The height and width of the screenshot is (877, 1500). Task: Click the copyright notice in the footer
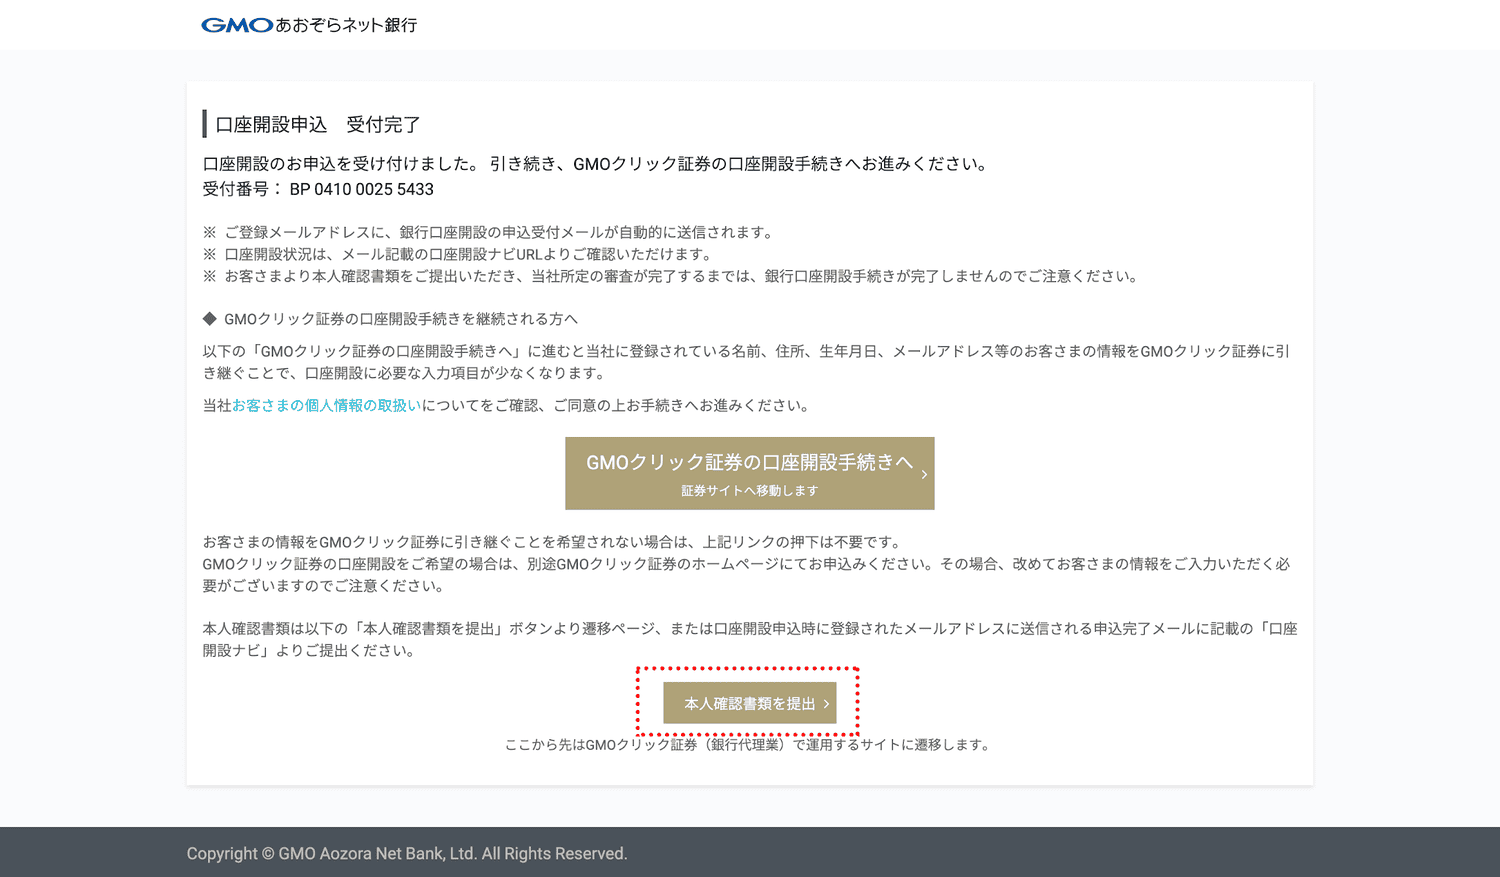[407, 853]
